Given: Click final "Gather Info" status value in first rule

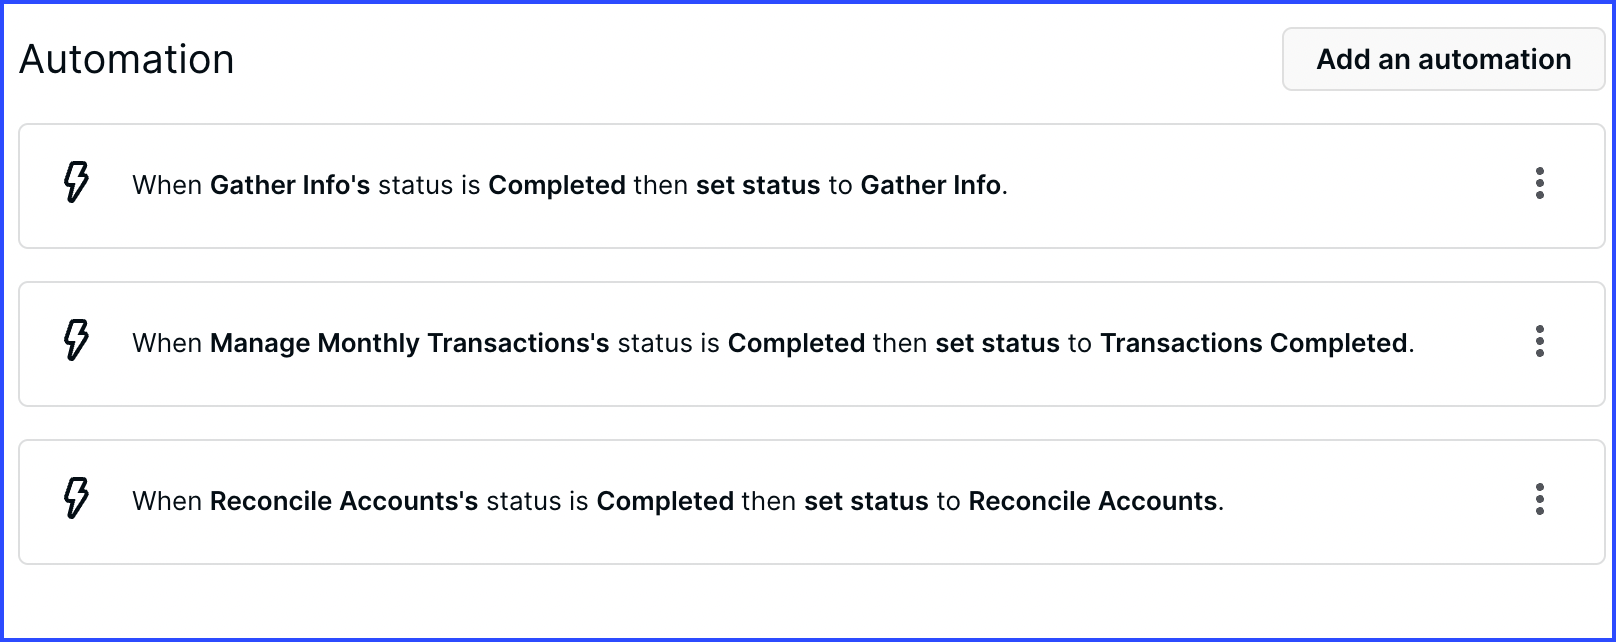Looking at the screenshot, I should point(931,185).
